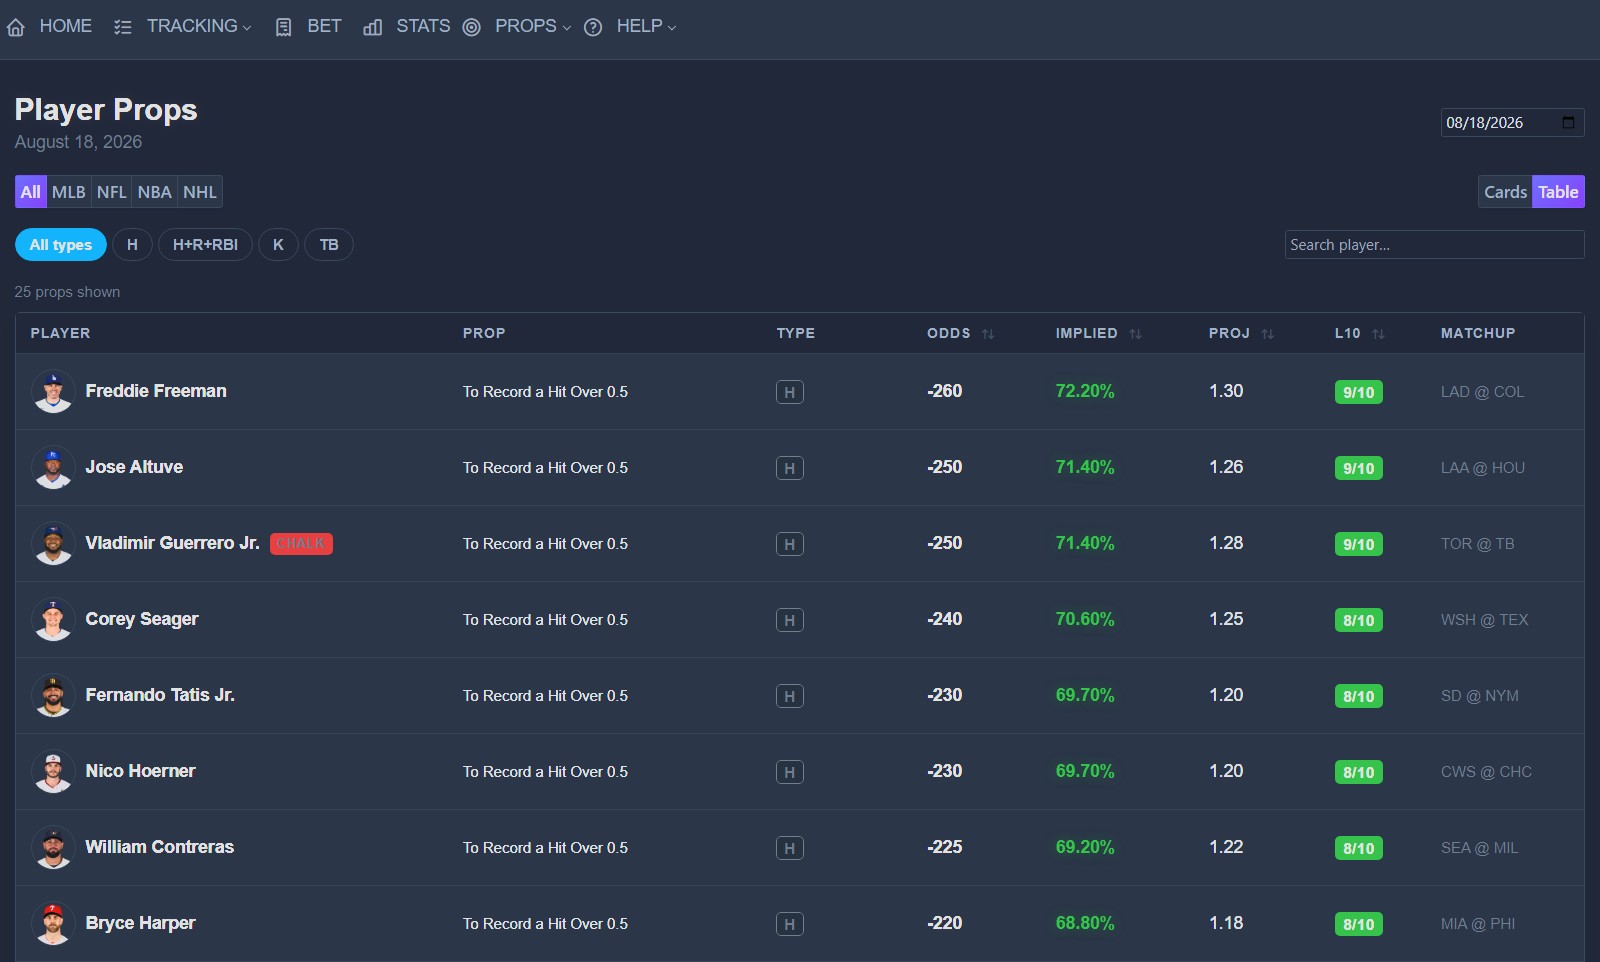Click the Vladimir Guerrero Jr. player name

point(172,543)
